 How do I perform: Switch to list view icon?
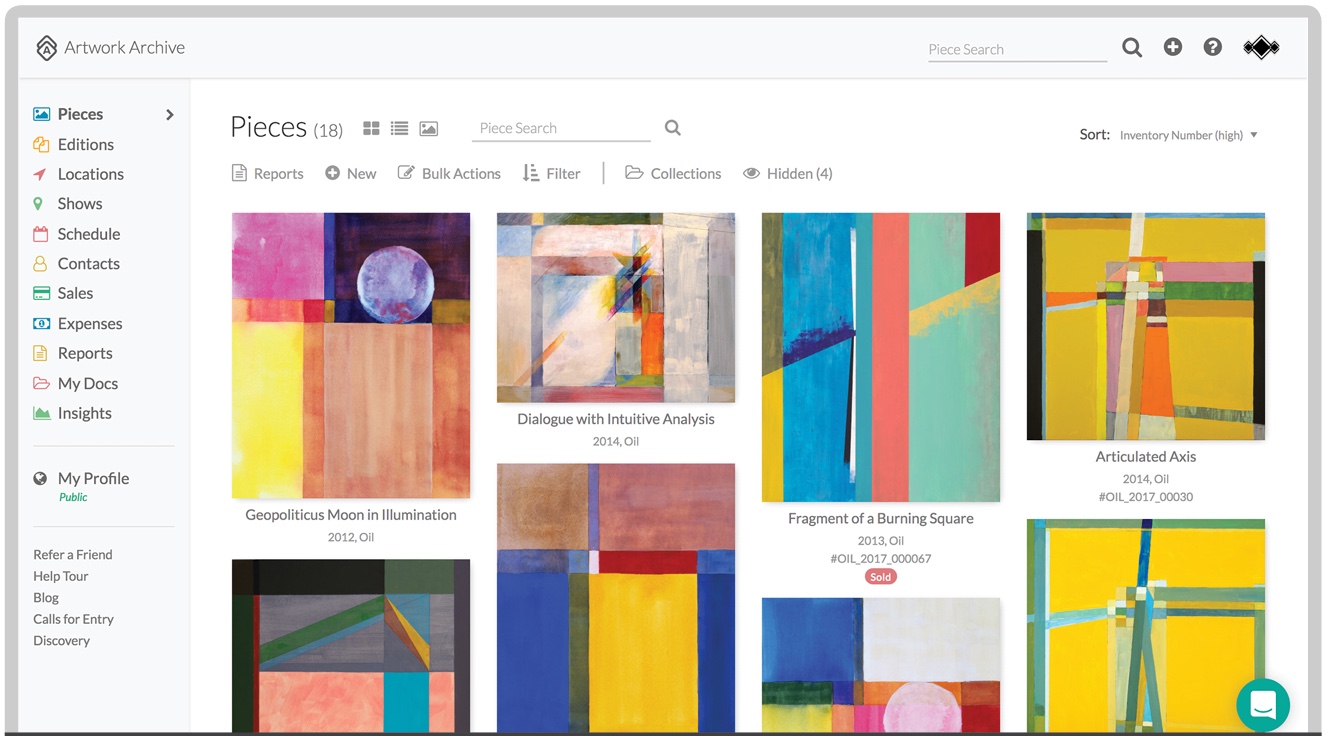(399, 129)
